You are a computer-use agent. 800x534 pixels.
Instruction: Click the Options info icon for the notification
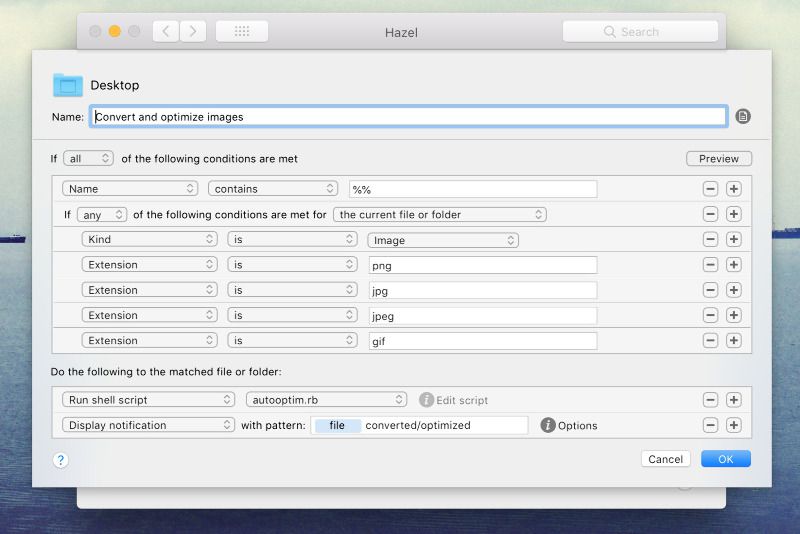tap(548, 425)
